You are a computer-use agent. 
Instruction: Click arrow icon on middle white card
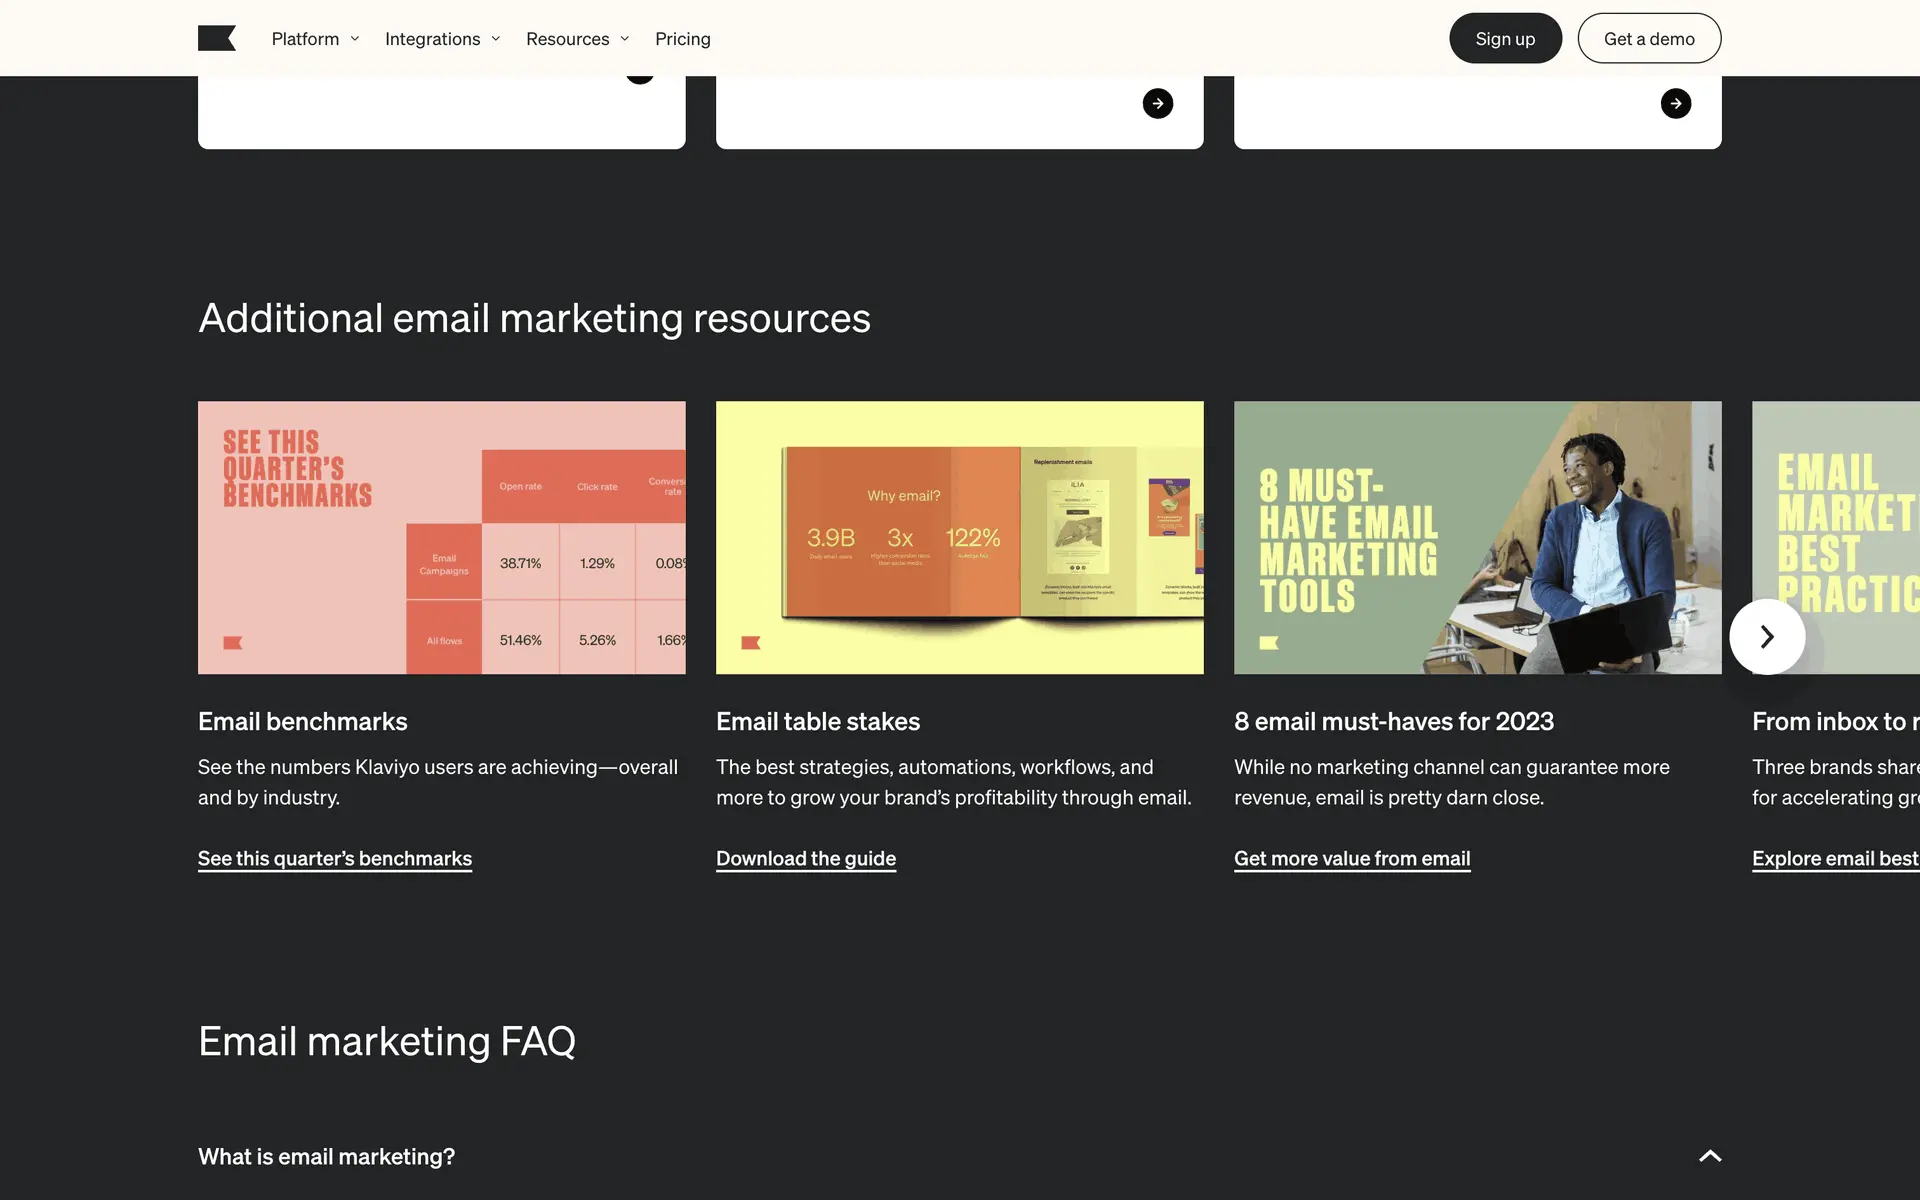pos(1157,103)
